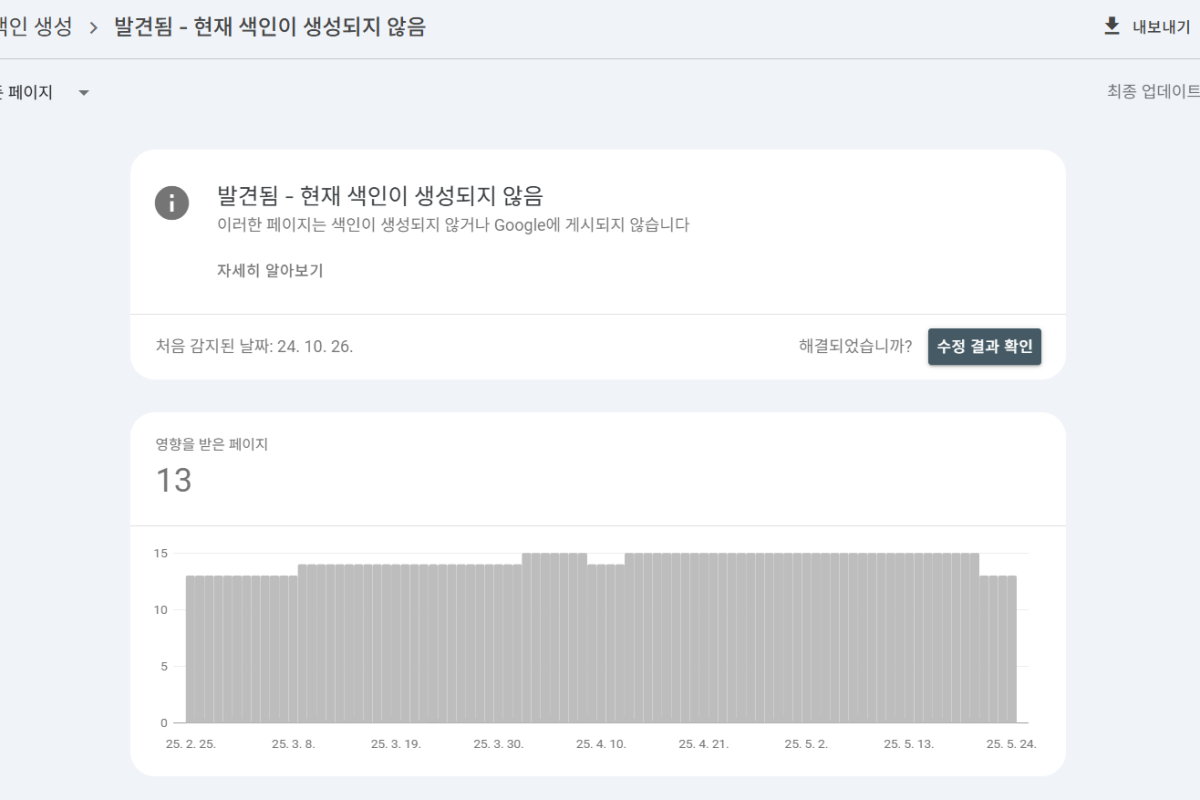
Task: Click the 25. 5. 24. date on chart axis
Action: pyautogui.click(x=1011, y=744)
